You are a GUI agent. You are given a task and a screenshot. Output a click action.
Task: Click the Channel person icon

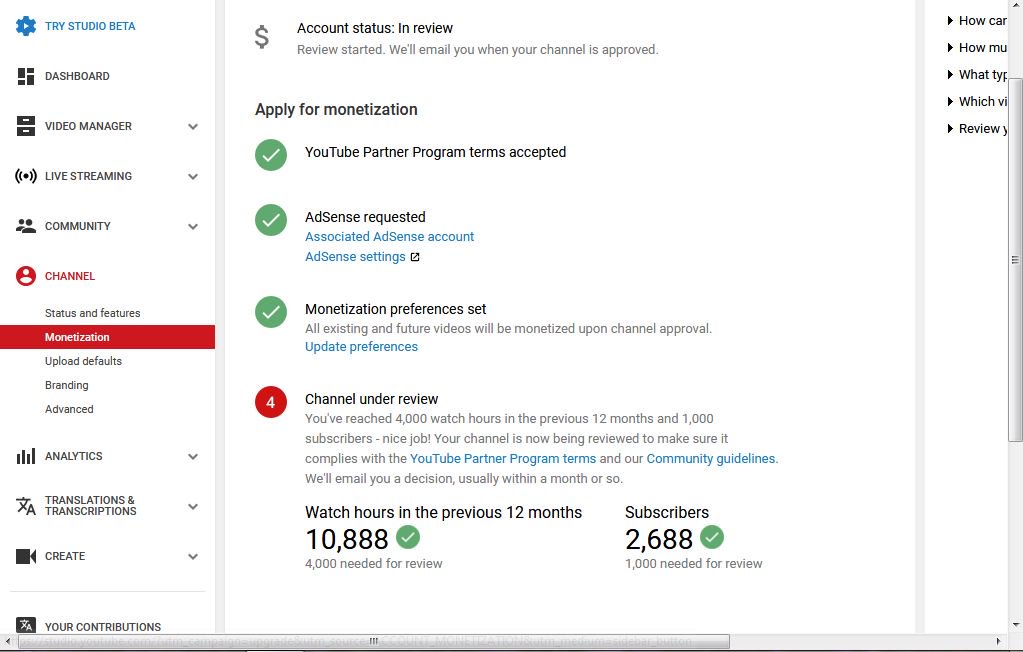pos(25,276)
